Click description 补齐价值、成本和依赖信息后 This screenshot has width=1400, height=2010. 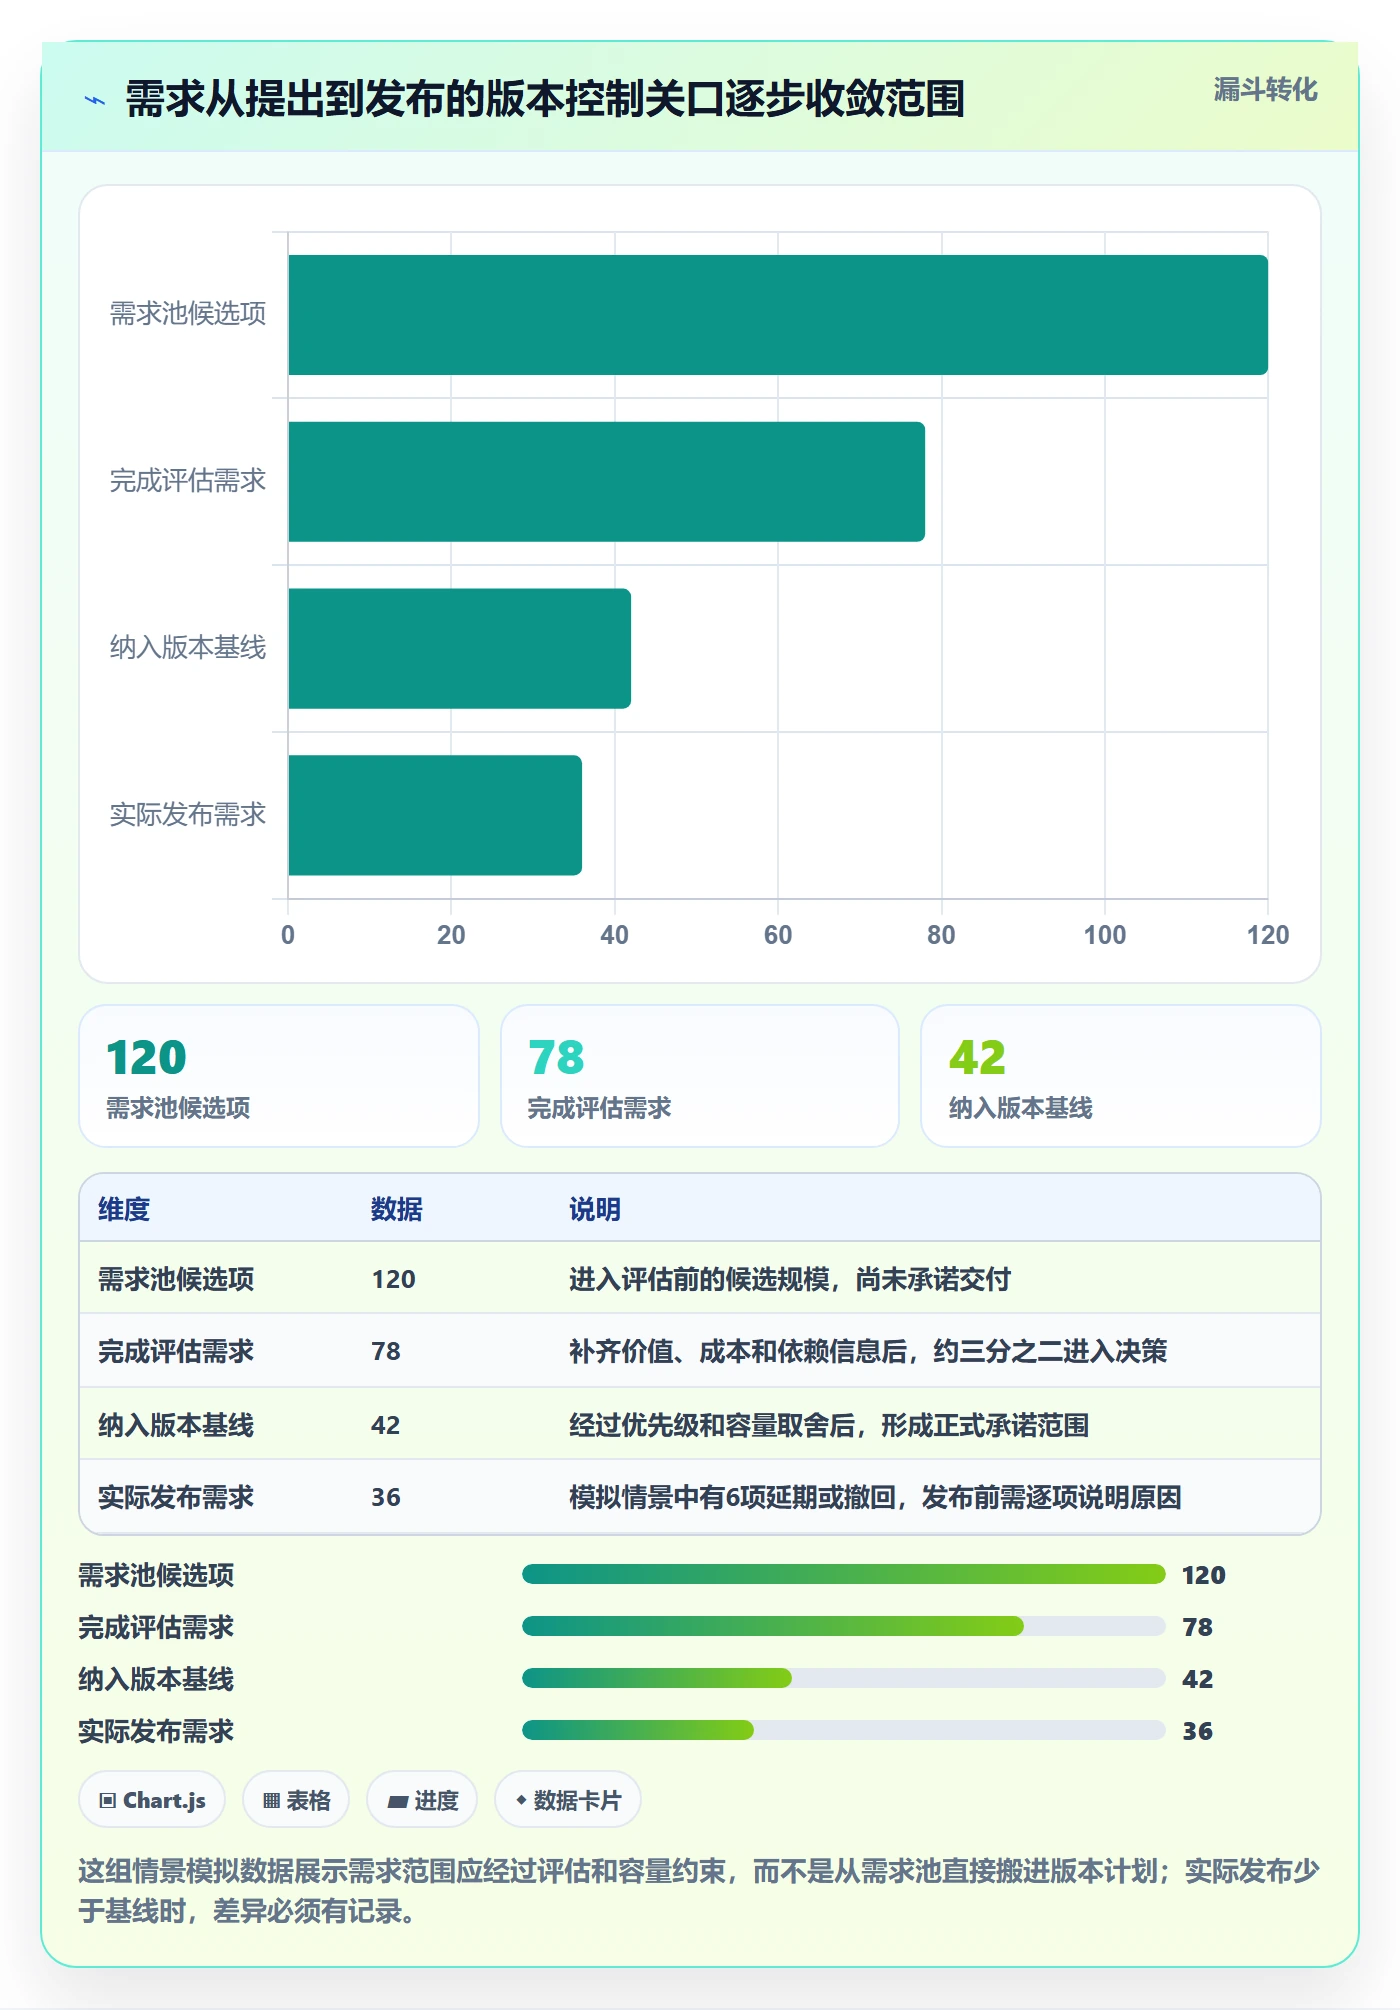coord(738,1351)
